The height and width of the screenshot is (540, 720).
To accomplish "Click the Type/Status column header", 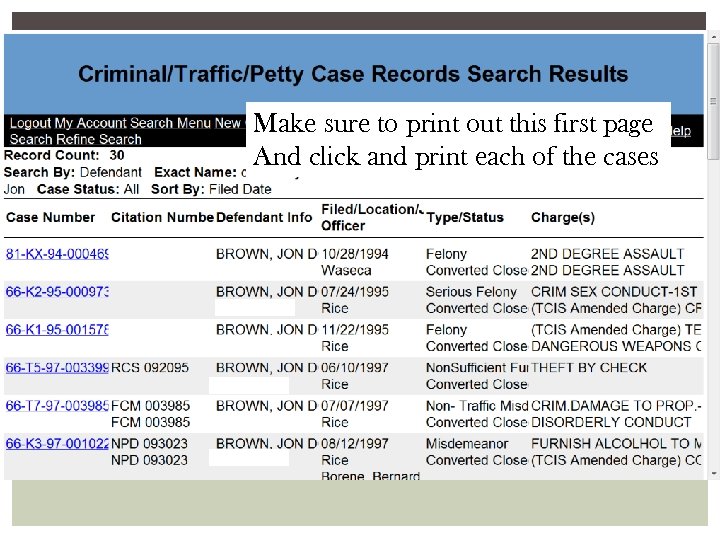I will (x=465, y=217).
